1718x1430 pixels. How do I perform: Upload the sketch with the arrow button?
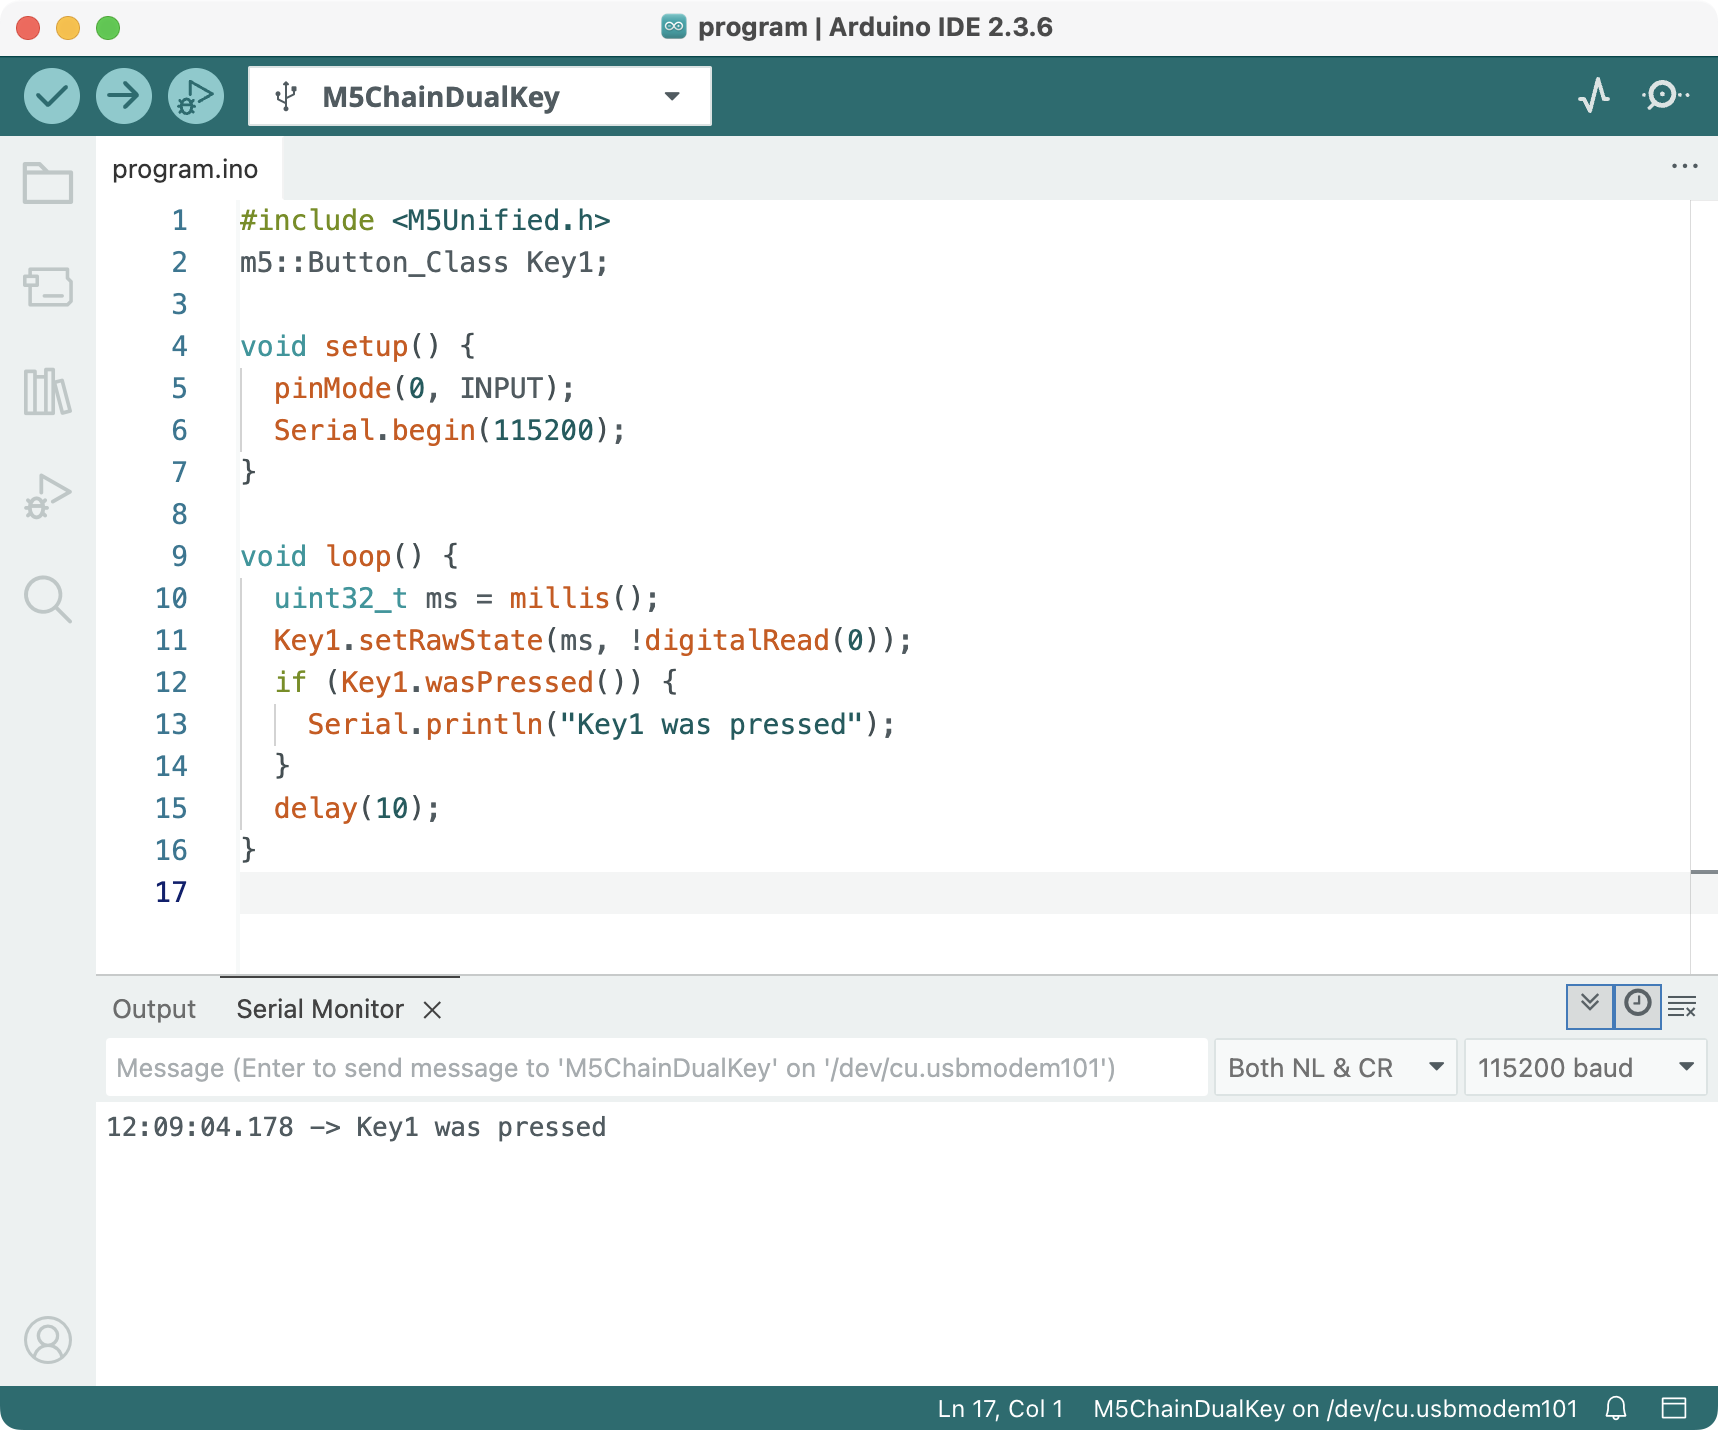pos(124,97)
